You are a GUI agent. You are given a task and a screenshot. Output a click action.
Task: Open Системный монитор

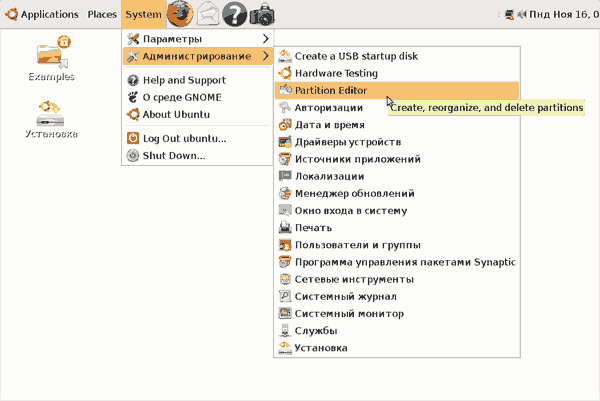(x=397, y=313)
